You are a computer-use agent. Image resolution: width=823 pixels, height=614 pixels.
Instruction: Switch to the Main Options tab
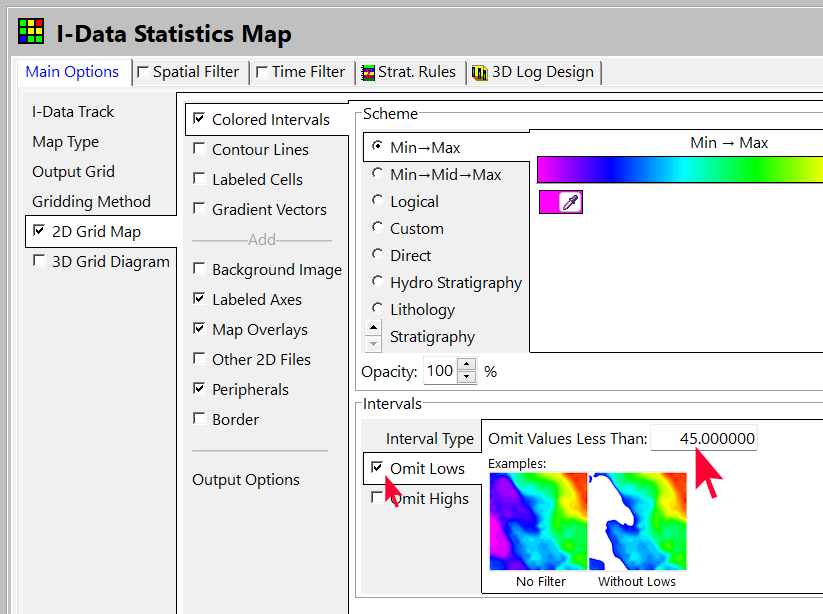pyautogui.click(x=72, y=72)
